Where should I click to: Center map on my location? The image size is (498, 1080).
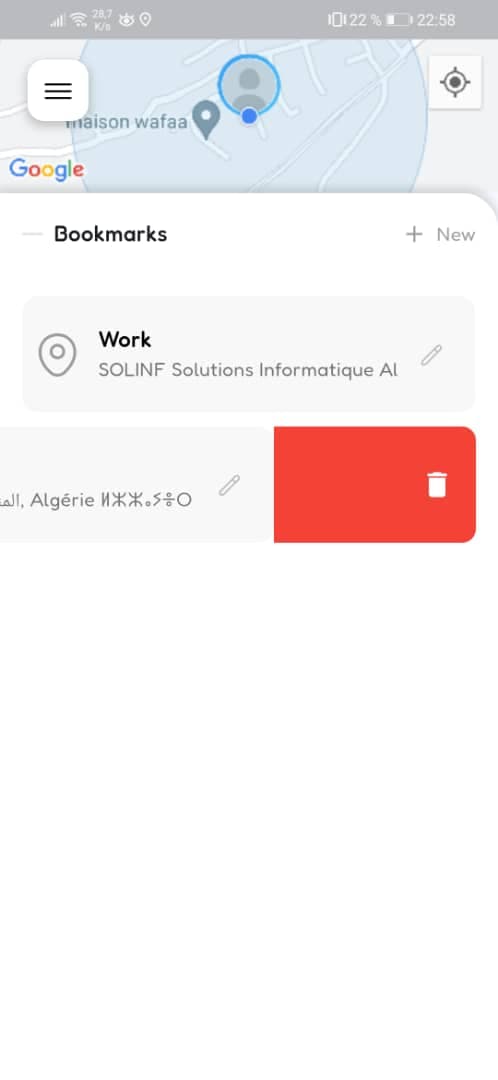[455, 83]
